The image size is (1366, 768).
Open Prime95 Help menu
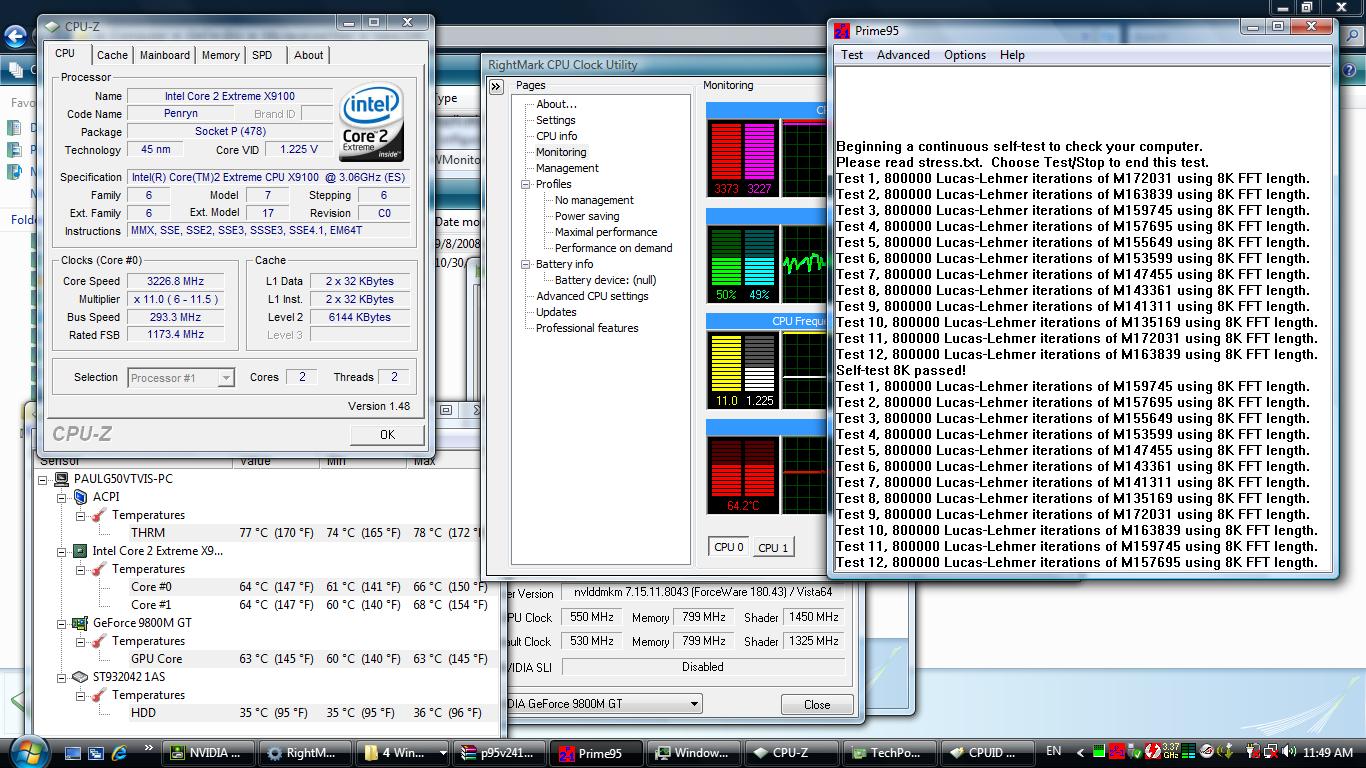click(1012, 55)
